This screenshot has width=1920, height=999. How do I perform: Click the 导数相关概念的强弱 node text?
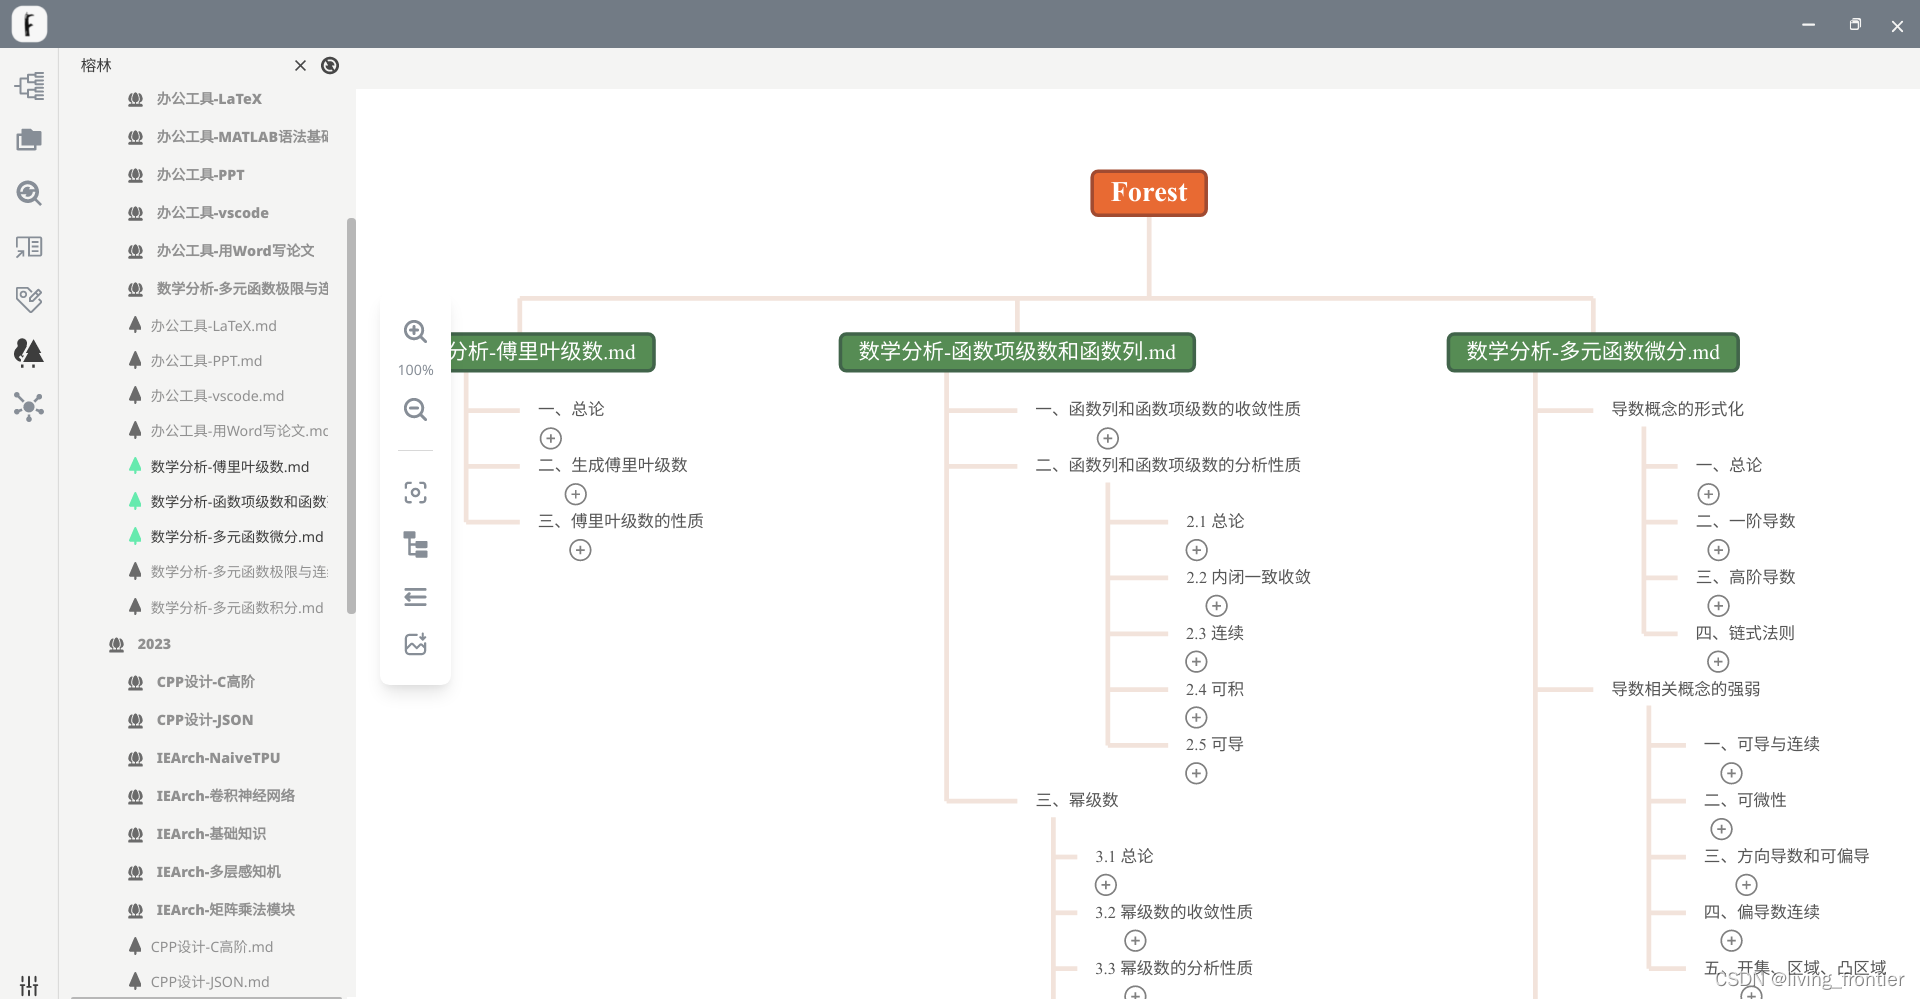(x=1685, y=689)
